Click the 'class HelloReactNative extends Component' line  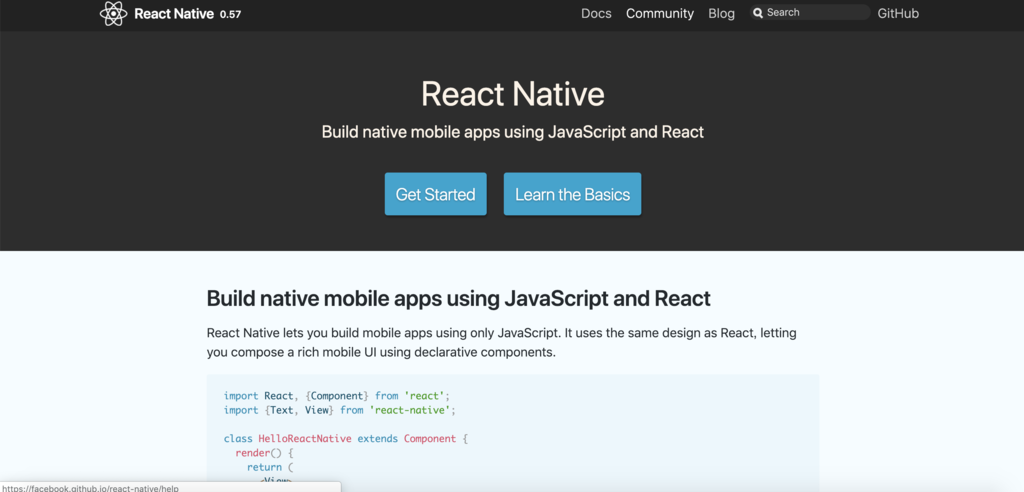tap(345, 439)
